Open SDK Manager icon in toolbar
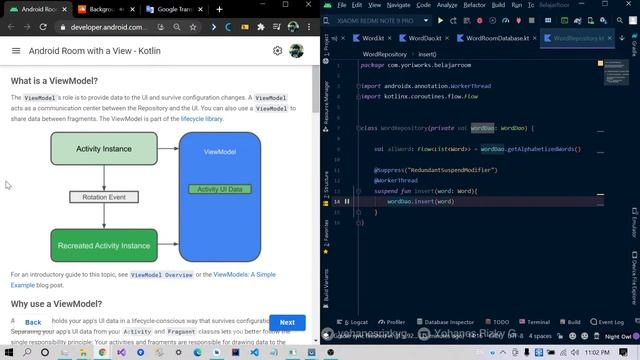 (x=603, y=20)
